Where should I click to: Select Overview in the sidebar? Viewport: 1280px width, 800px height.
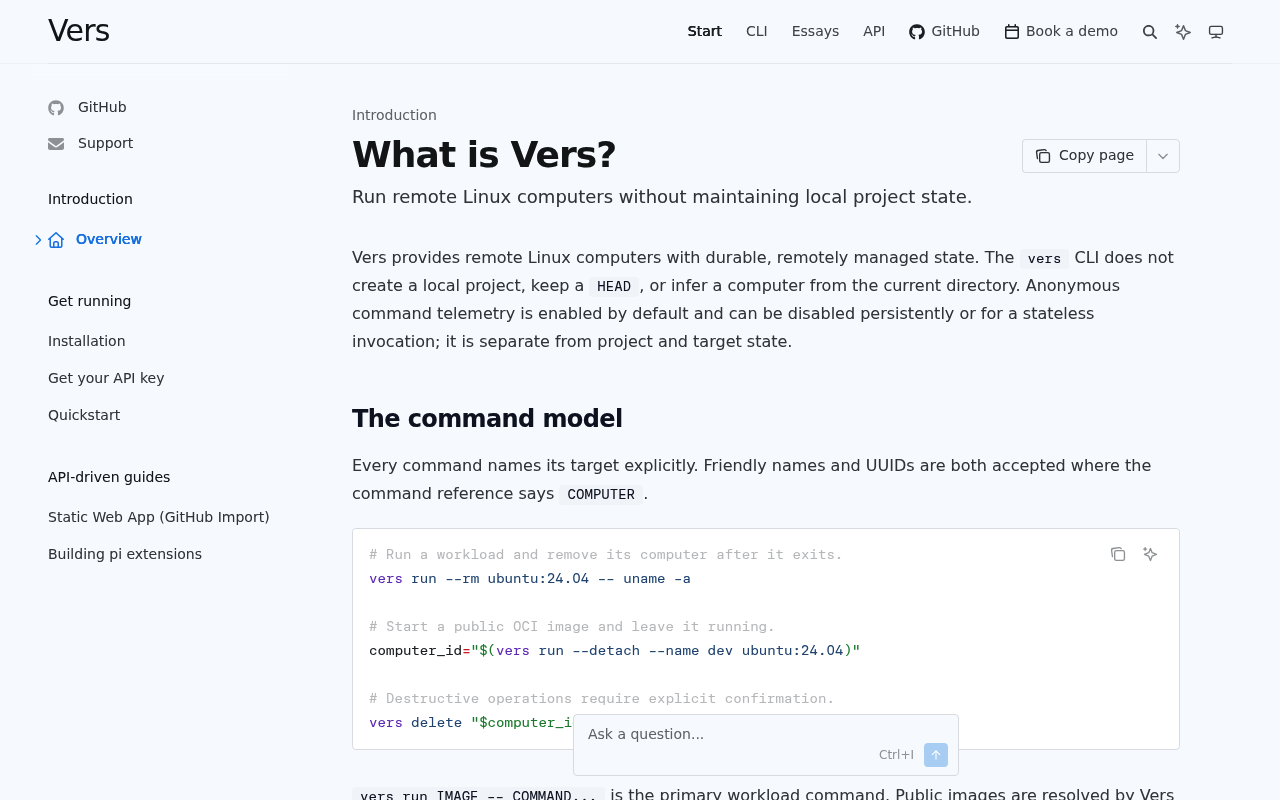109,239
